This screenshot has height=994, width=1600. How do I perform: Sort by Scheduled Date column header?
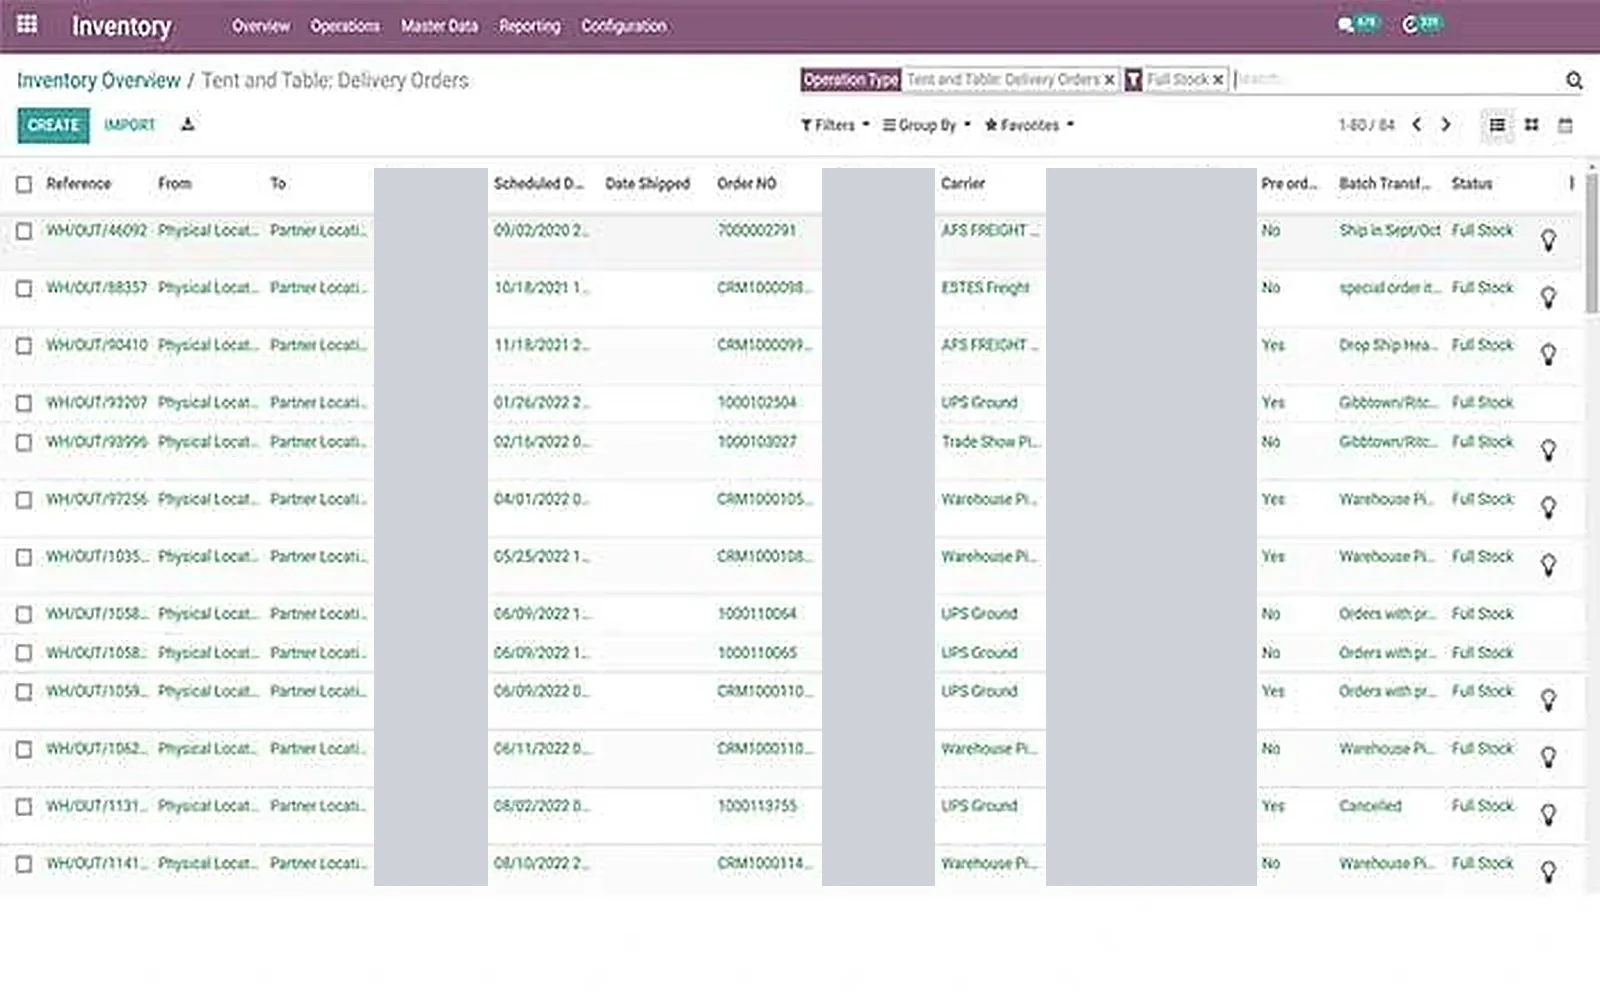pos(538,183)
